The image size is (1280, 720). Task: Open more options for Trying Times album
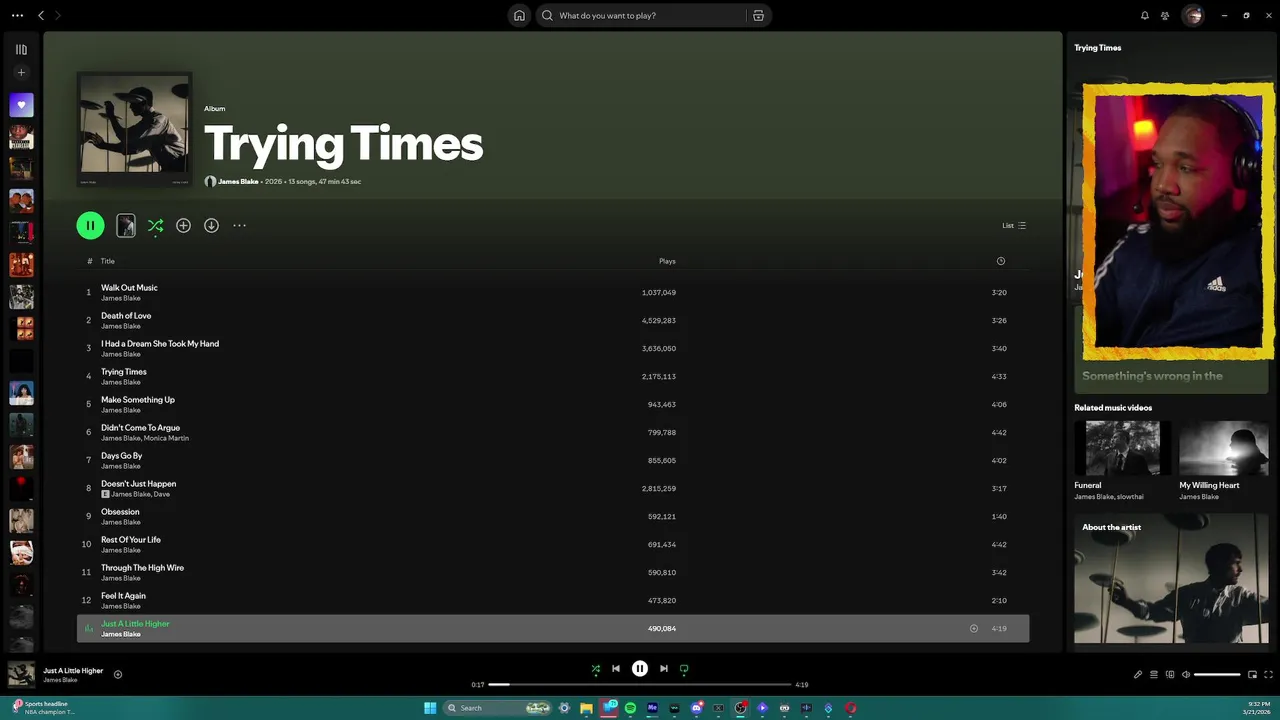[239, 226]
